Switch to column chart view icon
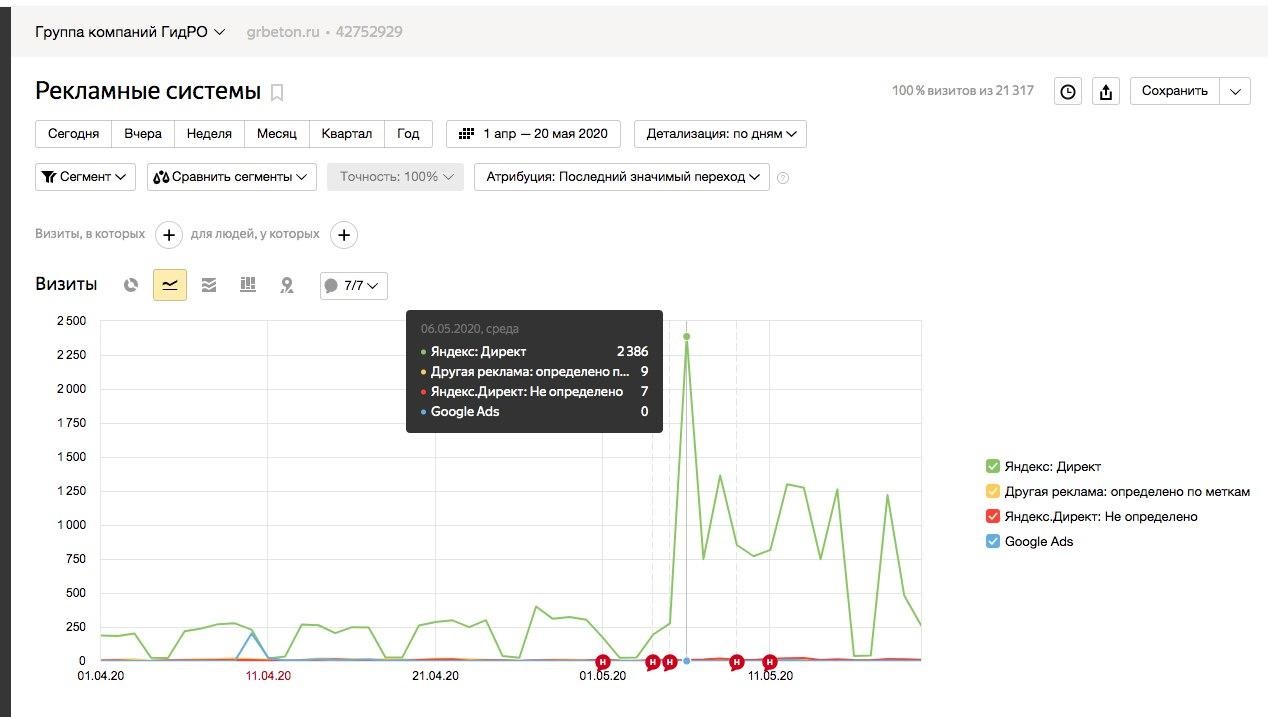Image resolution: width=1268 pixels, height=717 pixels. coord(248,285)
